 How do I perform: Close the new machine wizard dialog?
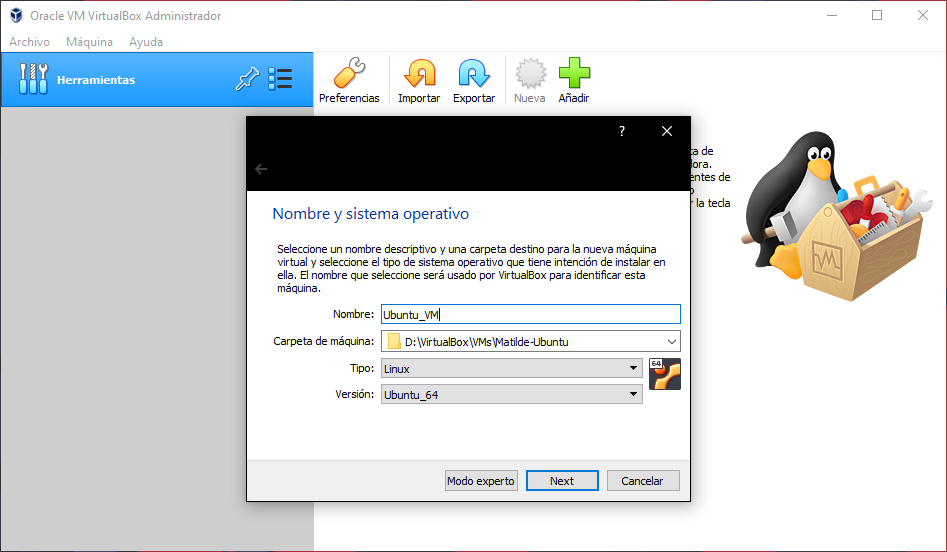667,131
